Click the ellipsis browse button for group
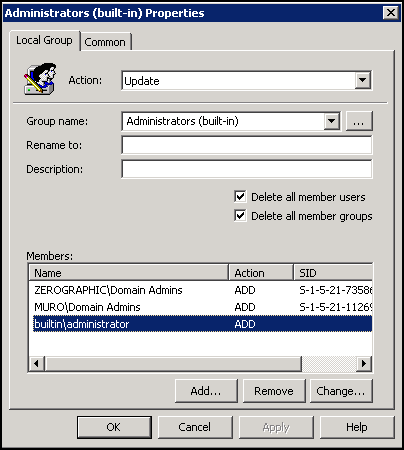This screenshot has height=450, width=404. pos(359,121)
